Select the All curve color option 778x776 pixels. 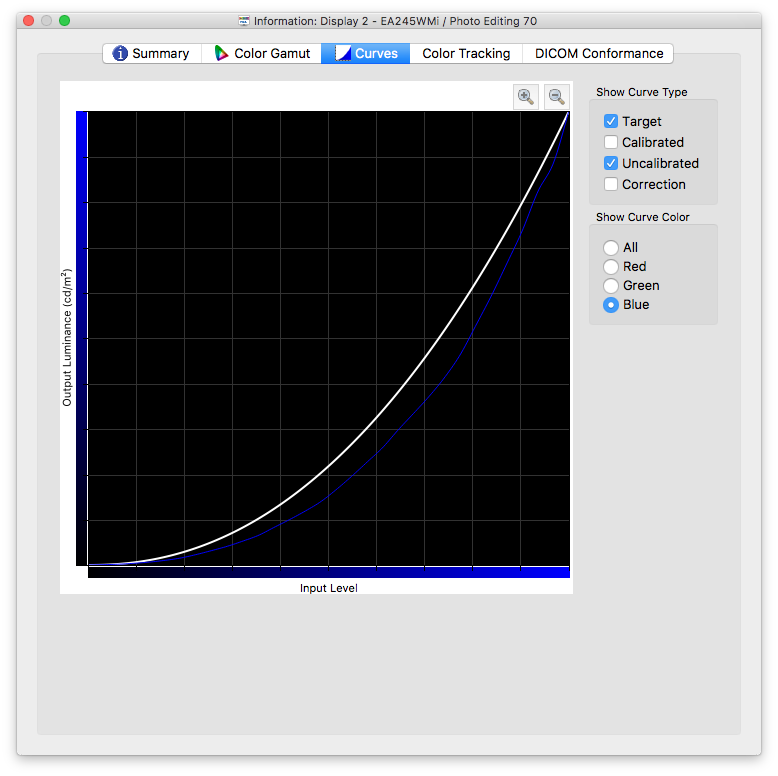[x=611, y=247]
